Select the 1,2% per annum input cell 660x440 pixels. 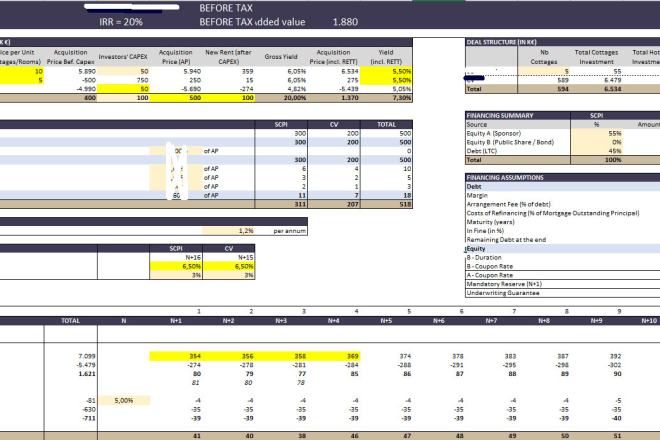click(228, 231)
